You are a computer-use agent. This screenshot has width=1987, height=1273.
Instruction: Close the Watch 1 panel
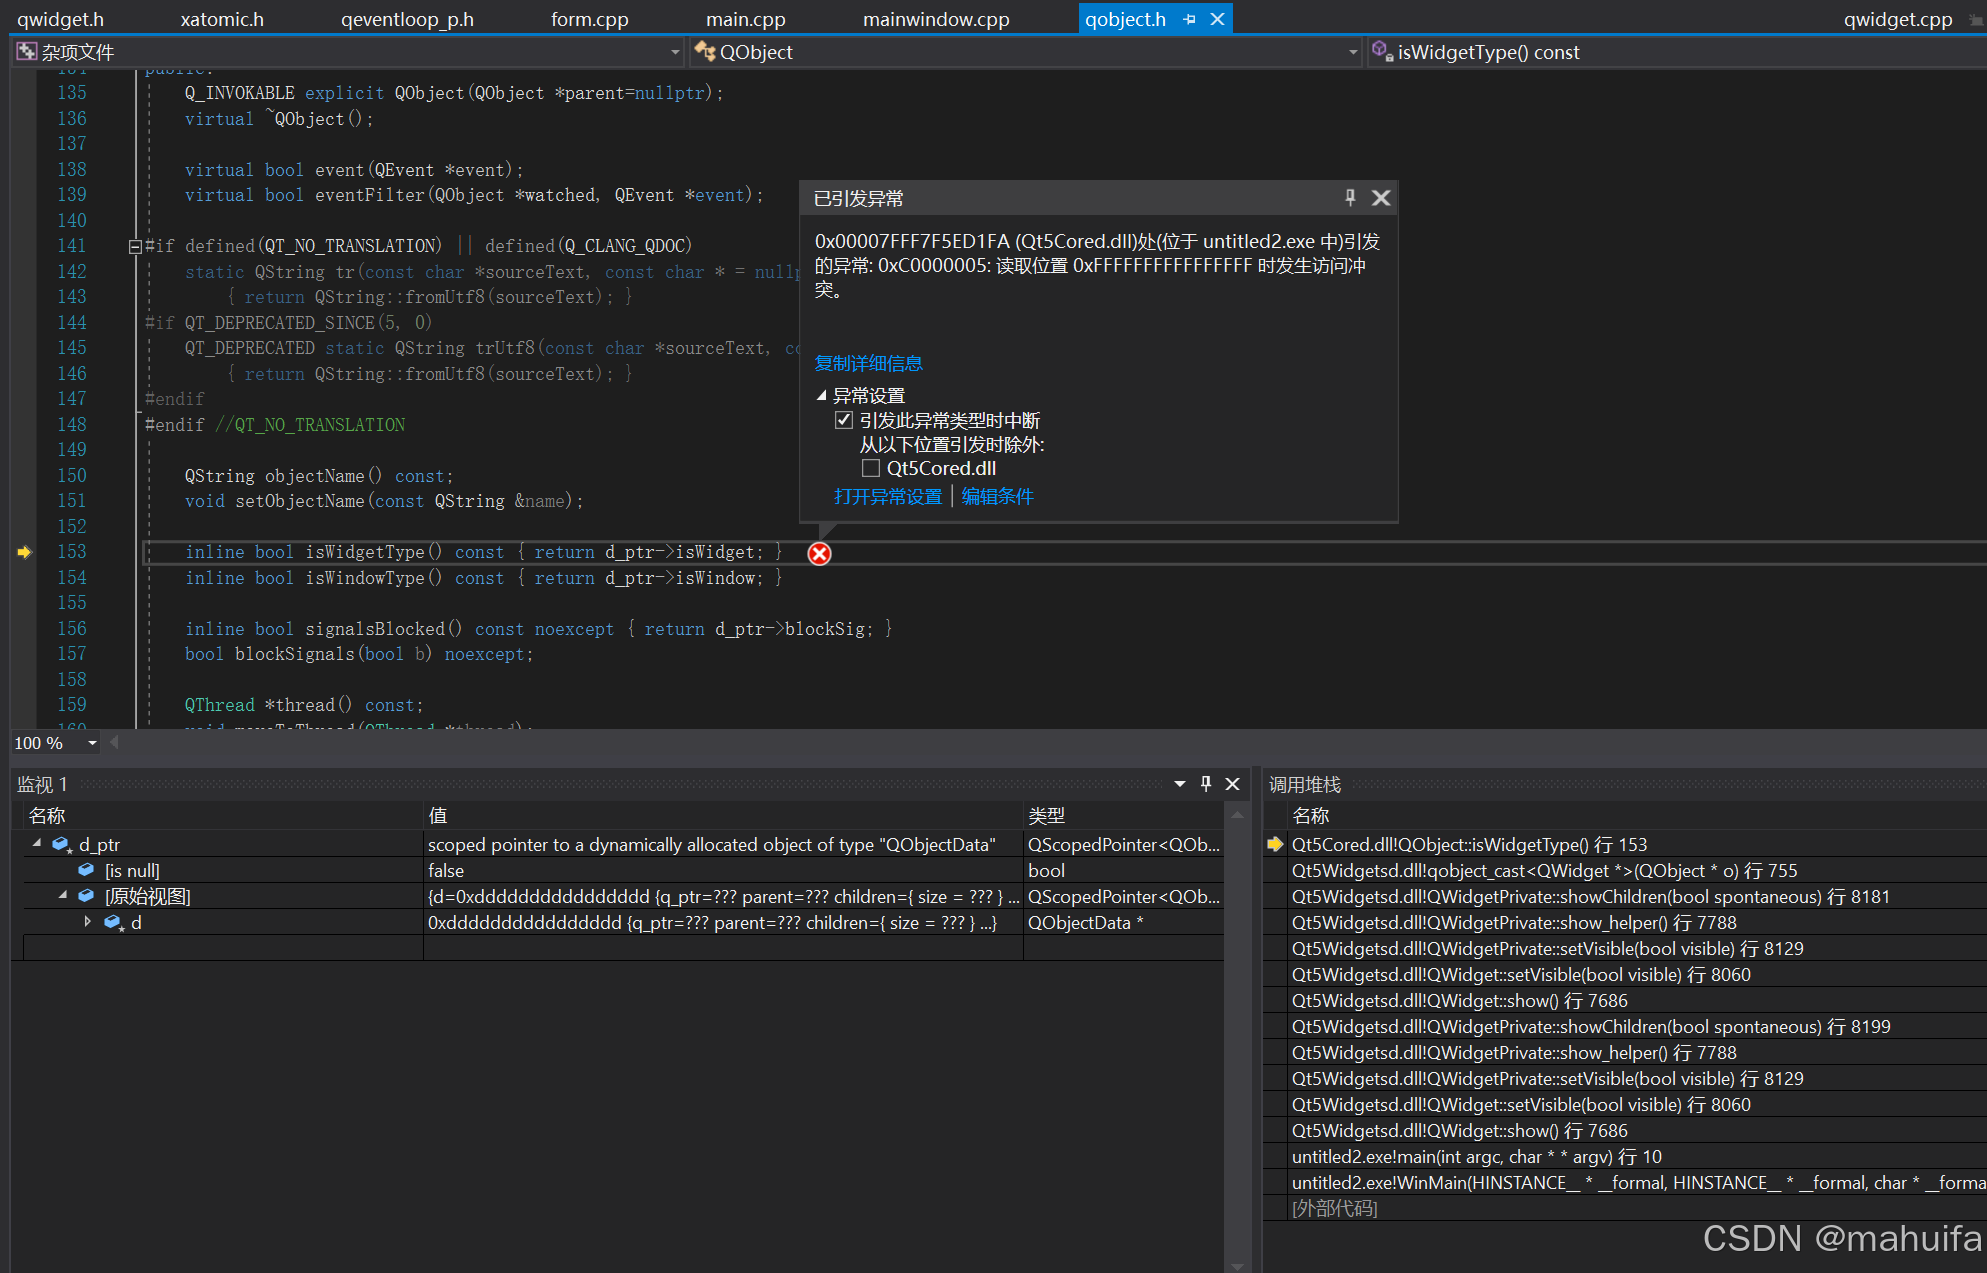(x=1233, y=784)
